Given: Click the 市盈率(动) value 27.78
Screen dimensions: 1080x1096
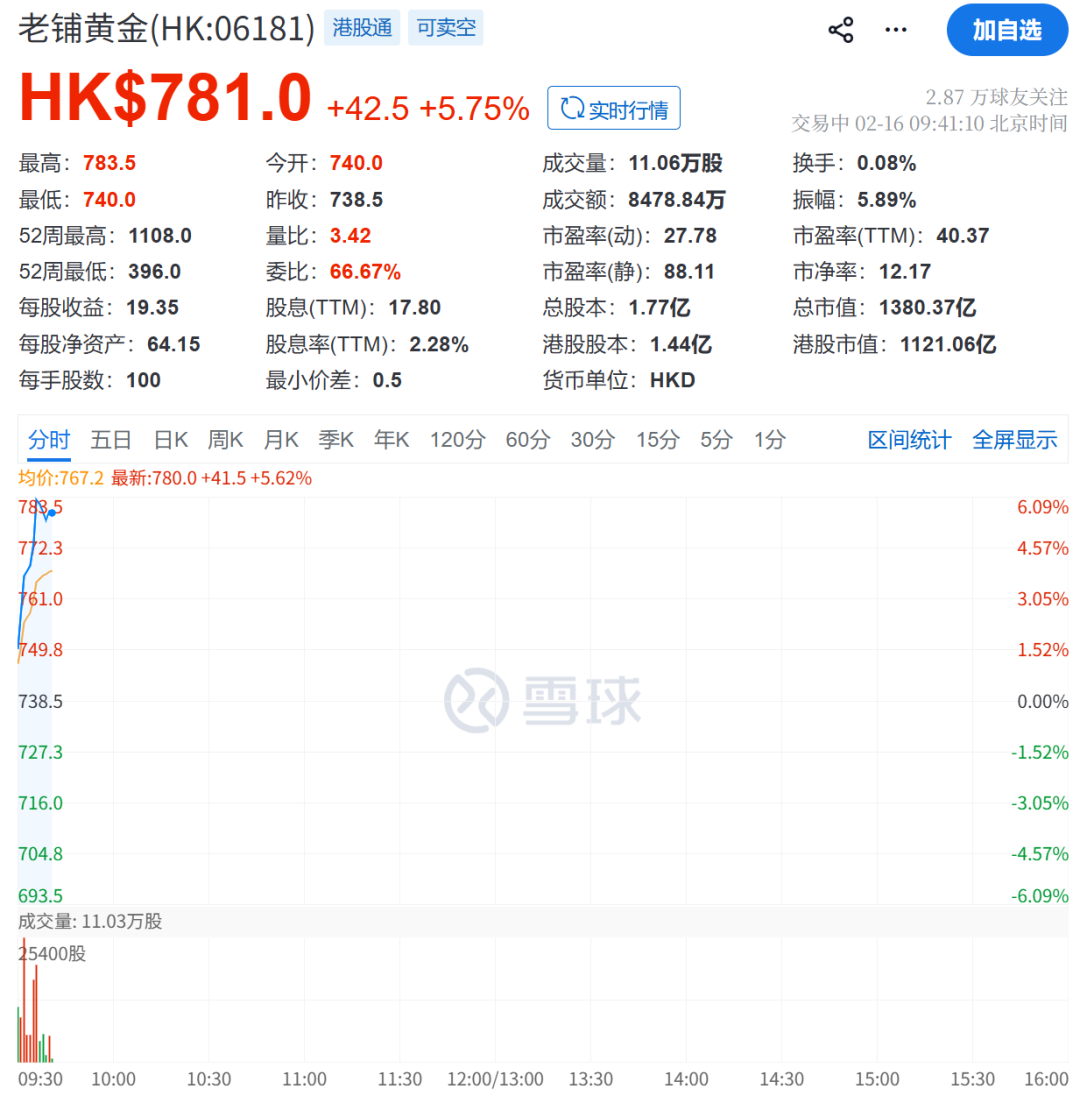Looking at the screenshot, I should pyautogui.click(x=691, y=236).
